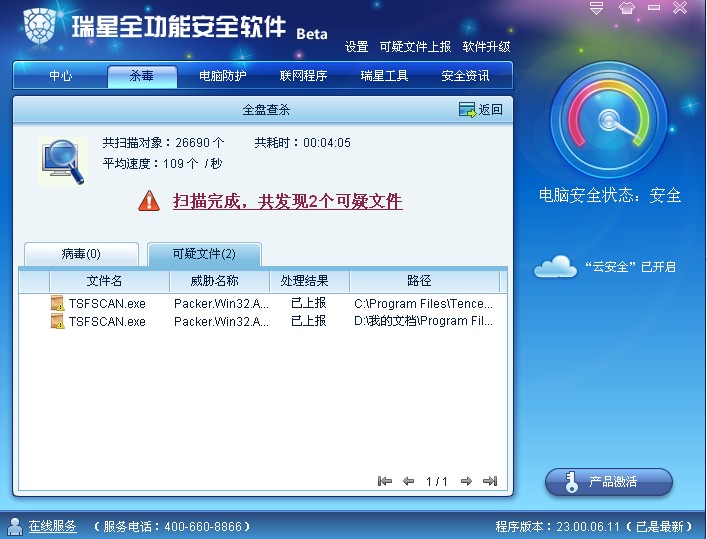
Task: Click the return icon beside 返回
Action: click(x=467, y=110)
